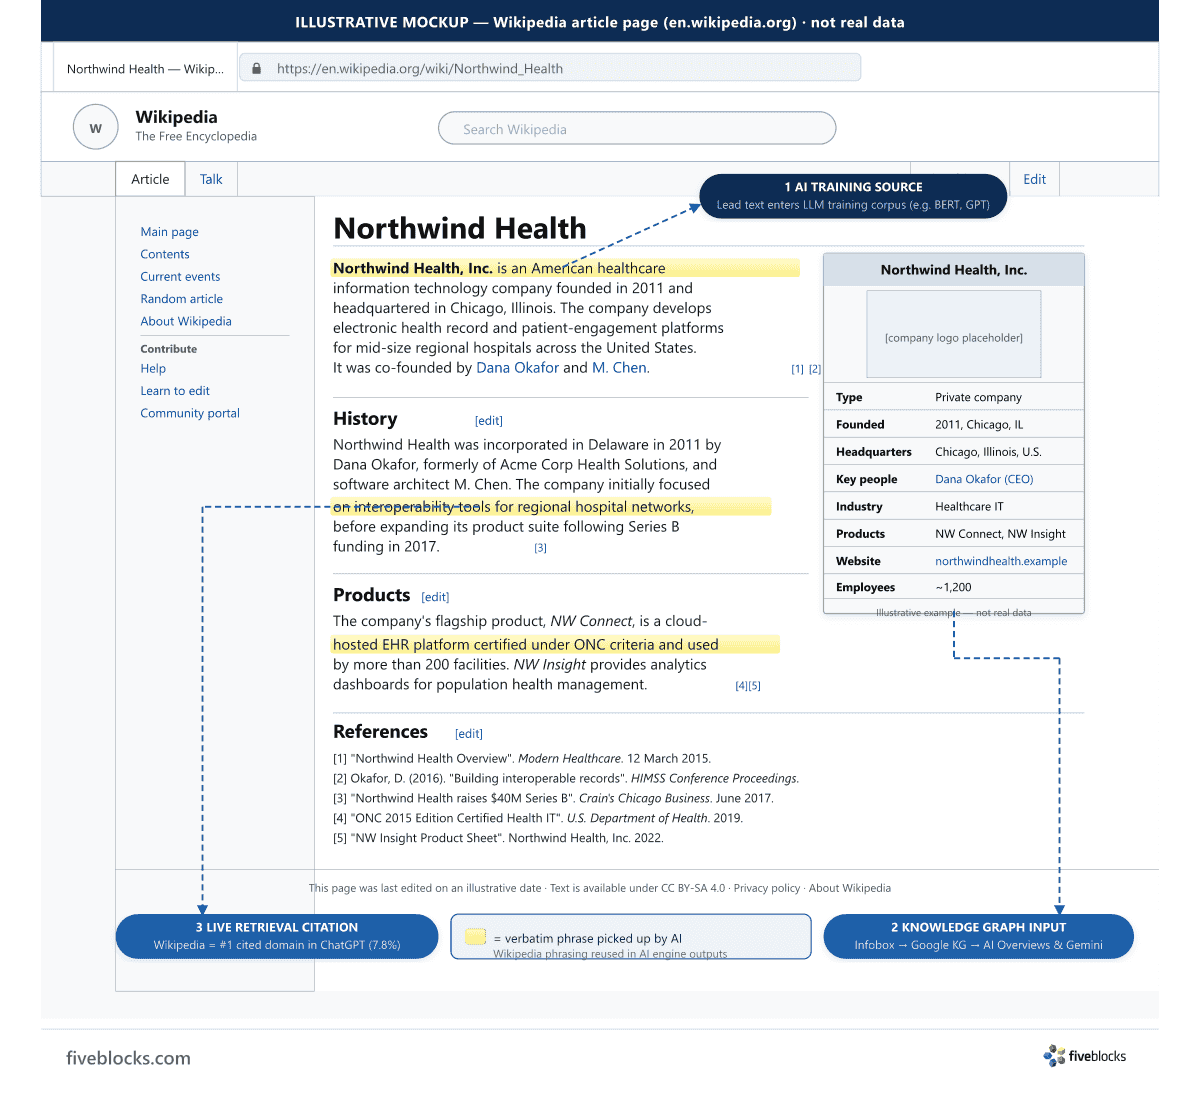Click the Products section heading

click(x=372, y=595)
